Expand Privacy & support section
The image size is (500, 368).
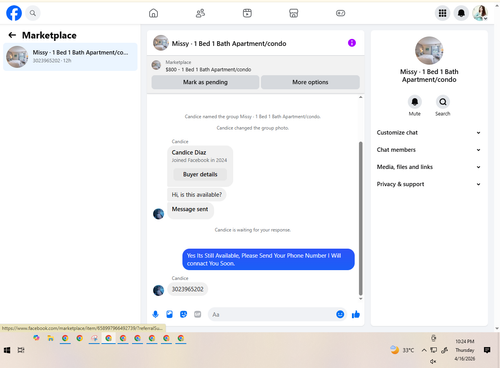pyautogui.click(x=429, y=184)
